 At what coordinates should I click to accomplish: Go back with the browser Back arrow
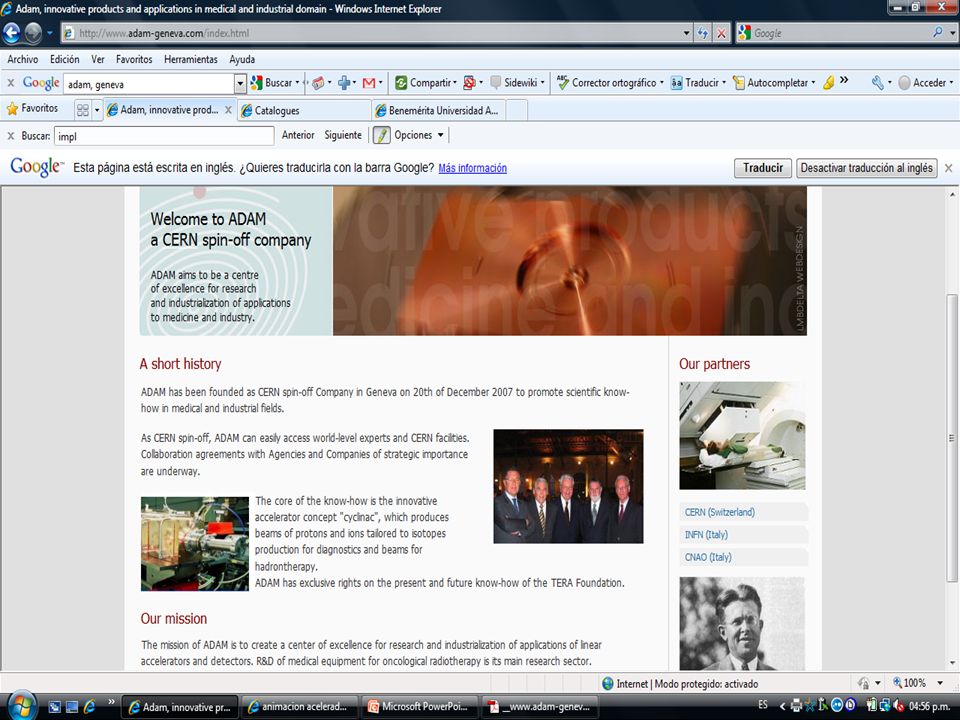(x=12, y=33)
